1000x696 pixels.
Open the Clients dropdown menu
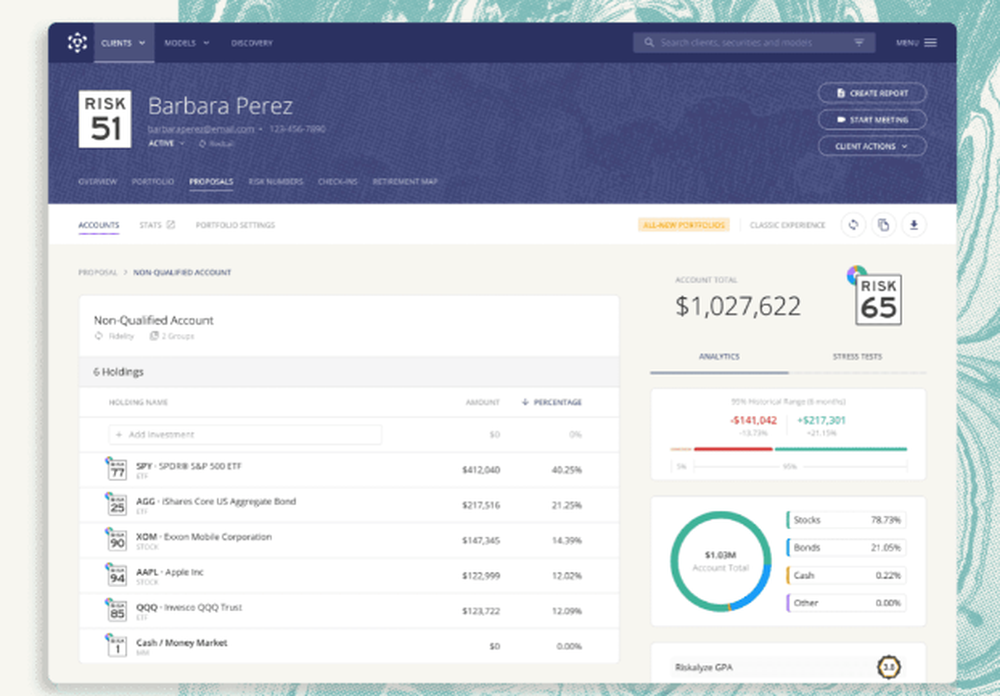(124, 43)
